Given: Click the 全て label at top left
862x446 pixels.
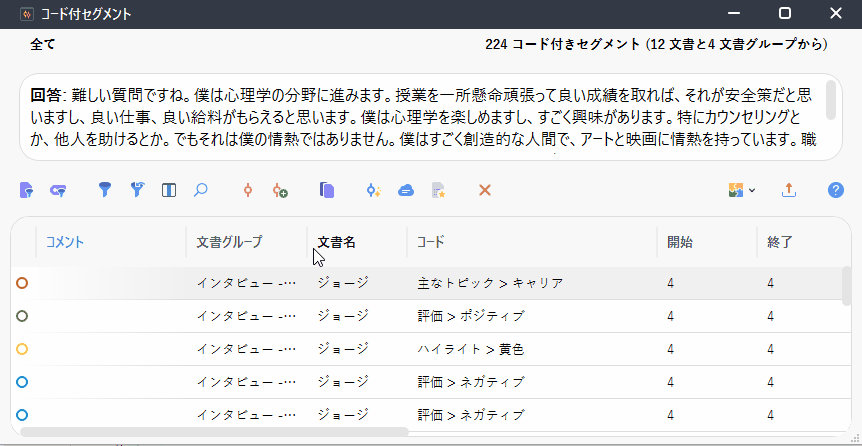Looking at the screenshot, I should (43, 45).
